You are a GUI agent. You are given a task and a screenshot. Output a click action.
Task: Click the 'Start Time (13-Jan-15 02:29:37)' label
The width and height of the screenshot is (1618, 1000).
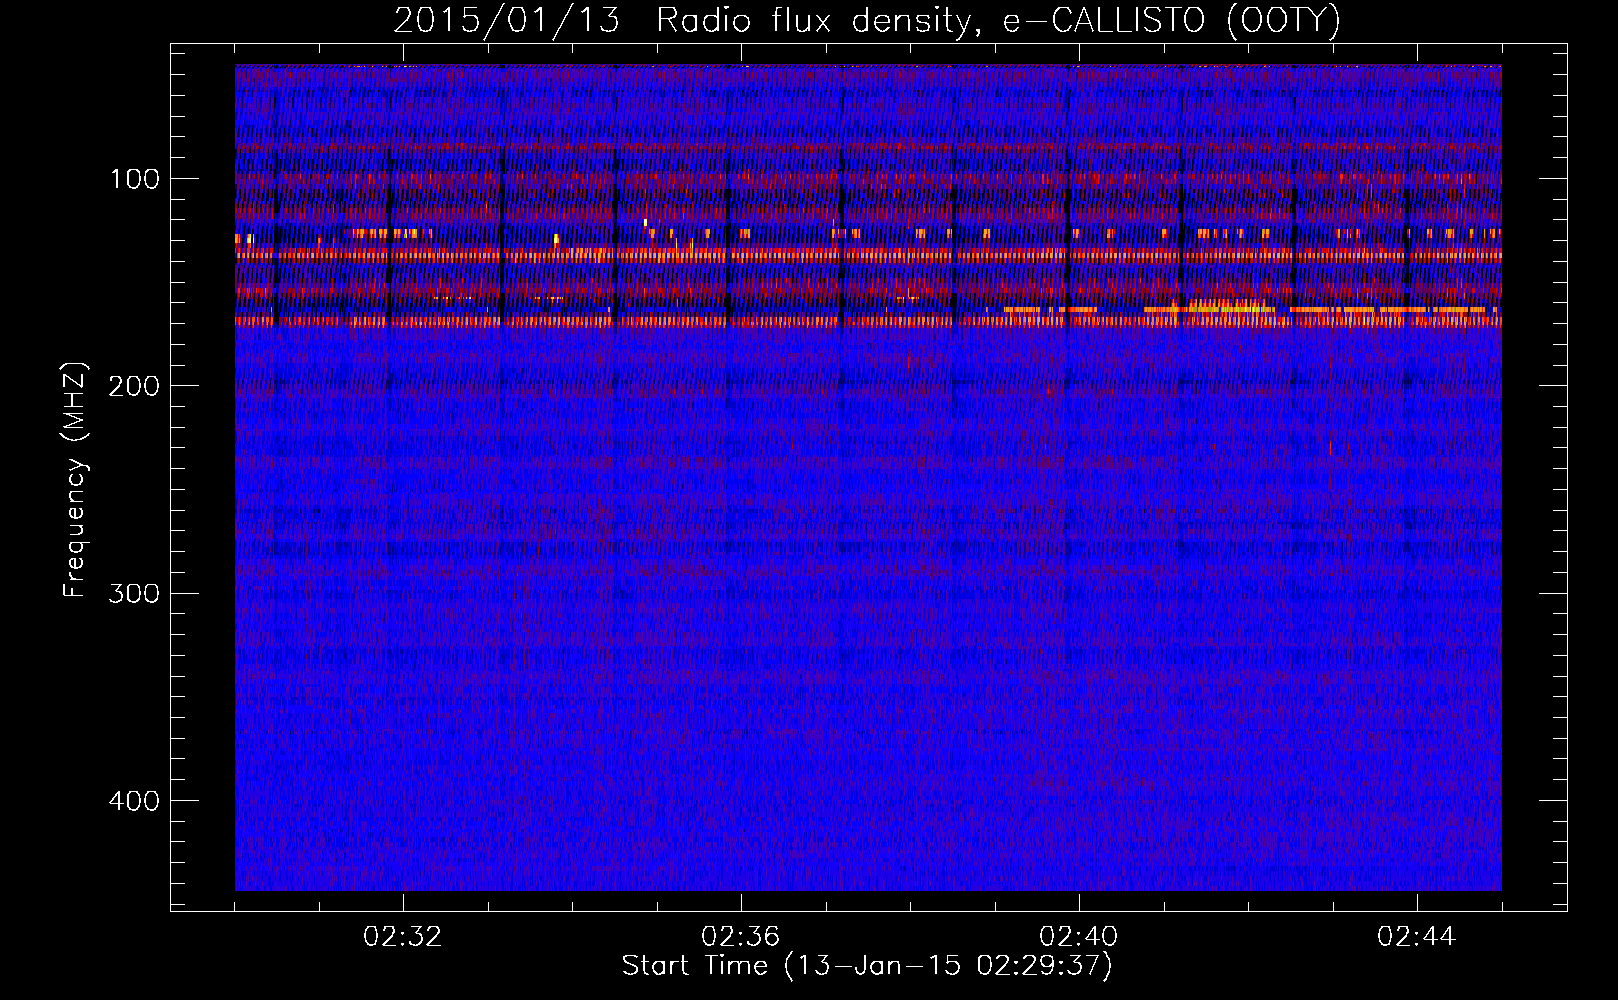pos(867,966)
